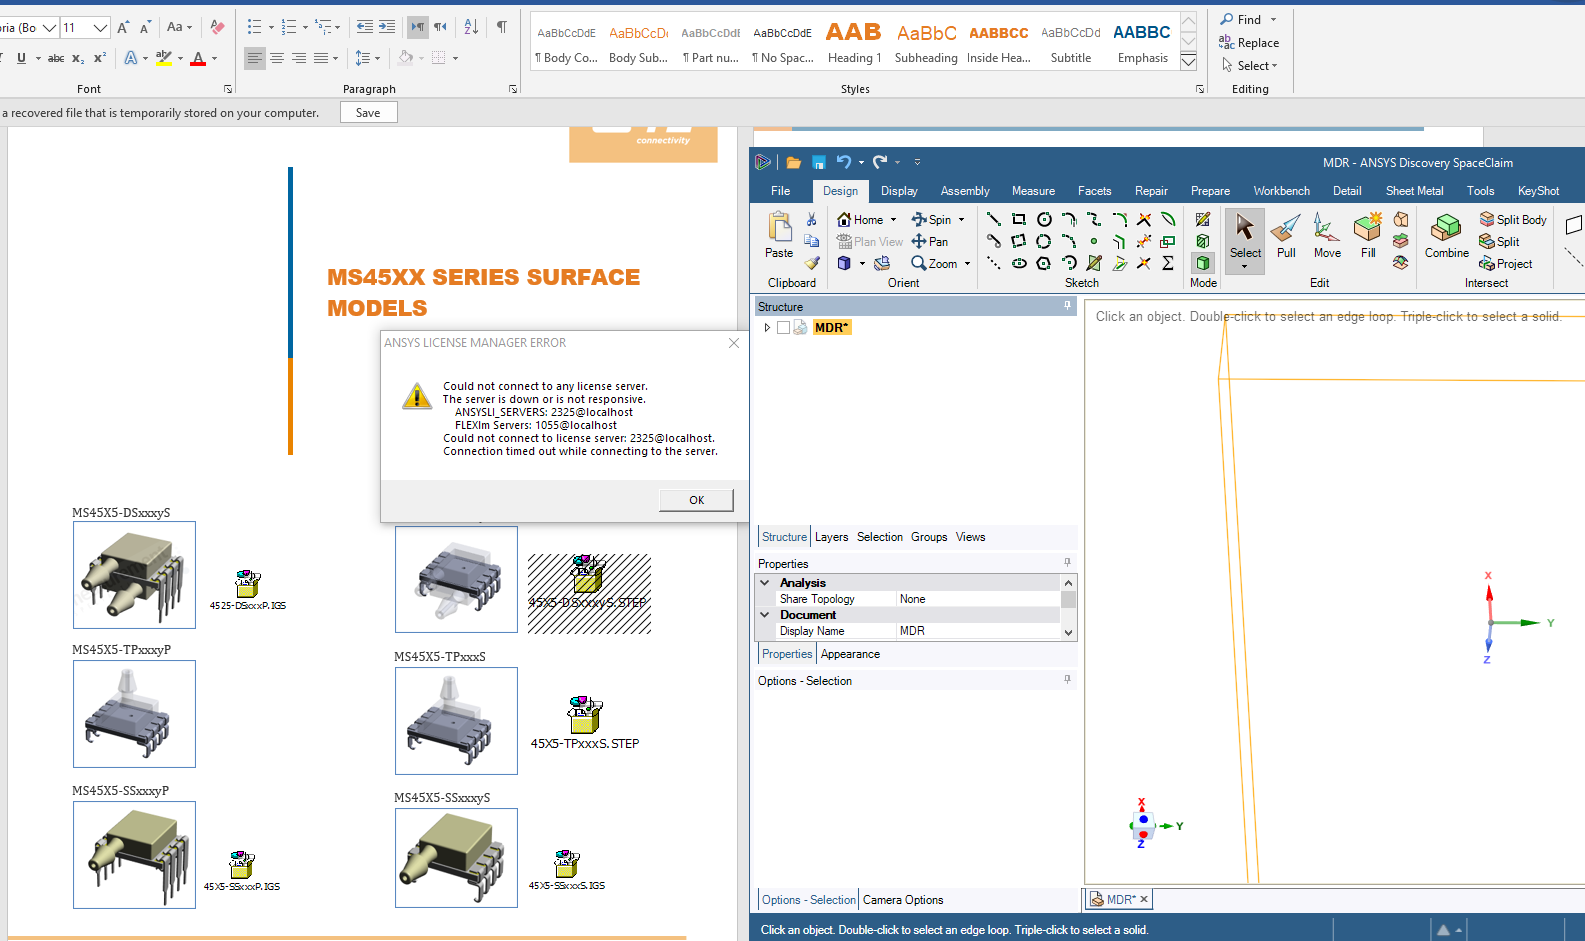Toggle Center alignment in Word

277,58
